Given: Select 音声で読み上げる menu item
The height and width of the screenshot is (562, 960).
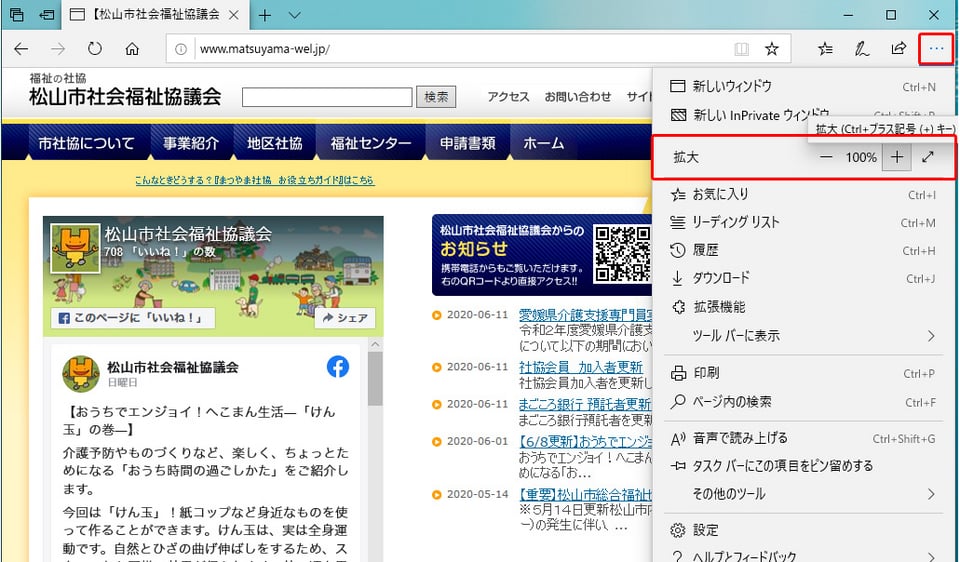Looking at the screenshot, I should [x=803, y=438].
